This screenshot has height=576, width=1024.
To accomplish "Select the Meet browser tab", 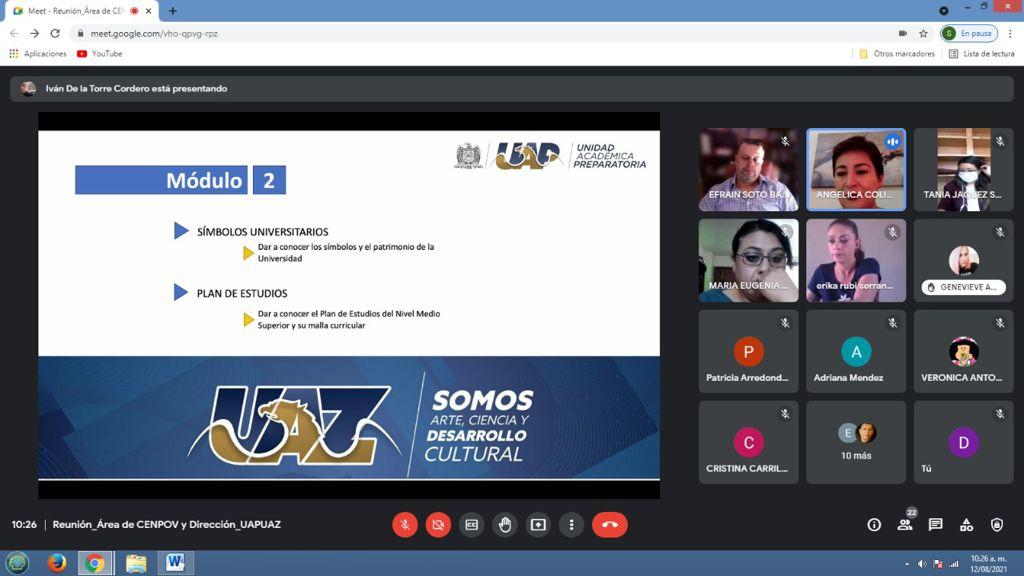I will 75,11.
